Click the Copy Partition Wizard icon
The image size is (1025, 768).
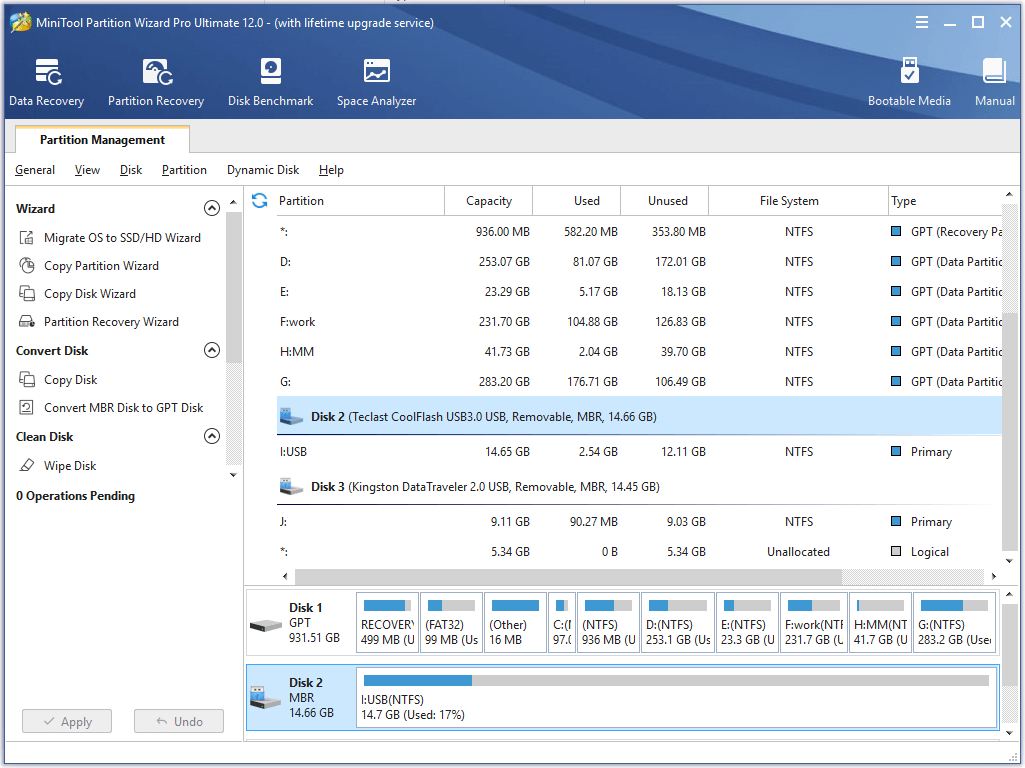point(27,265)
